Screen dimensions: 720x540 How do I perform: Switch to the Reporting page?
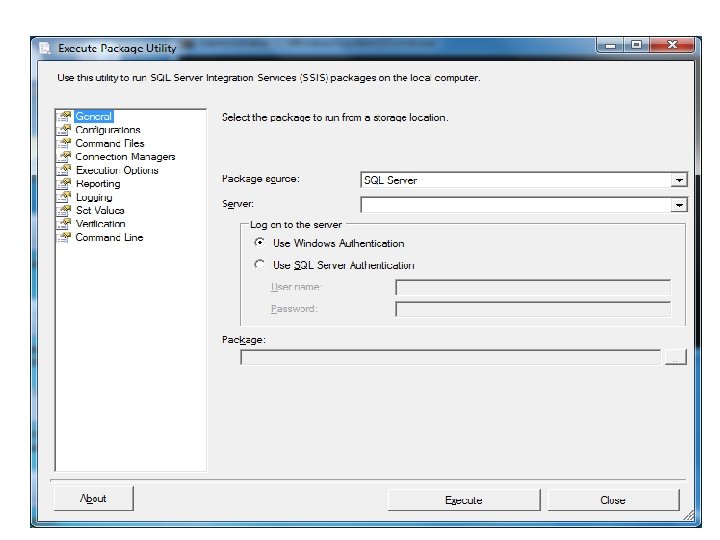click(98, 184)
